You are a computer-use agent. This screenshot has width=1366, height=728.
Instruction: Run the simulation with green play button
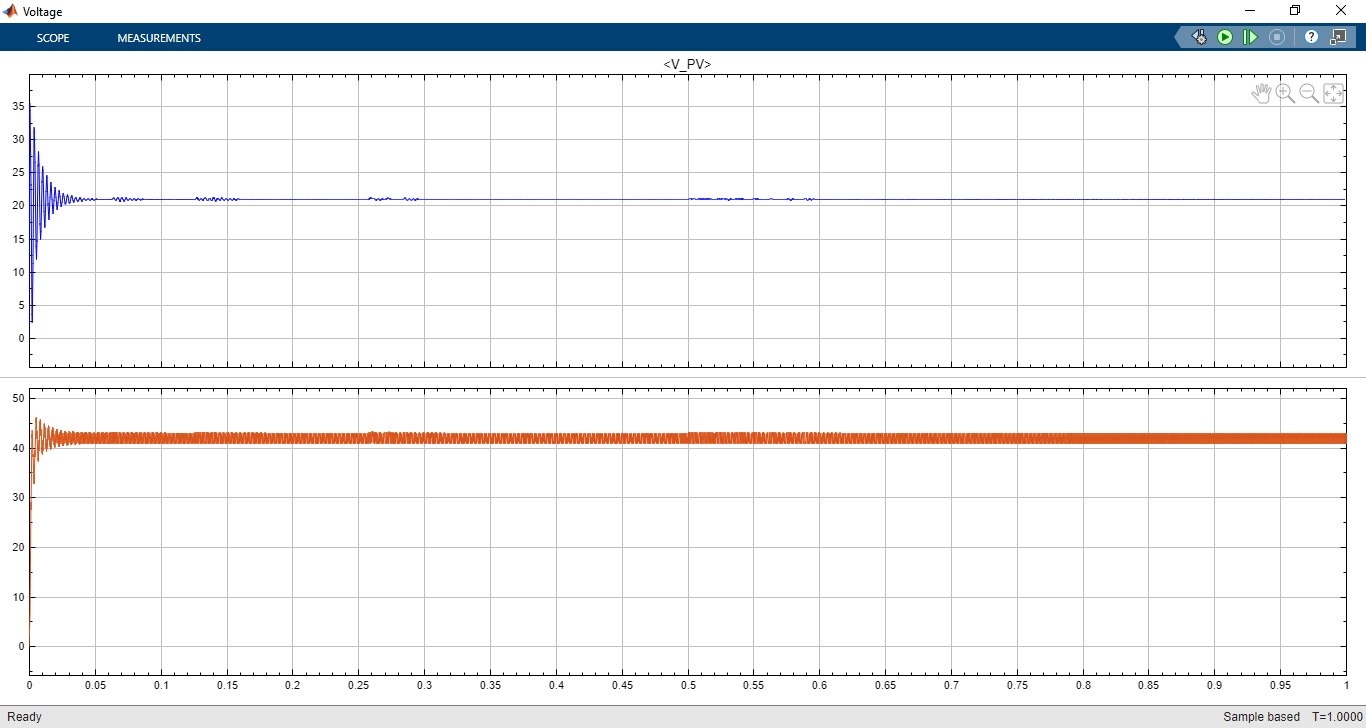(x=1225, y=37)
